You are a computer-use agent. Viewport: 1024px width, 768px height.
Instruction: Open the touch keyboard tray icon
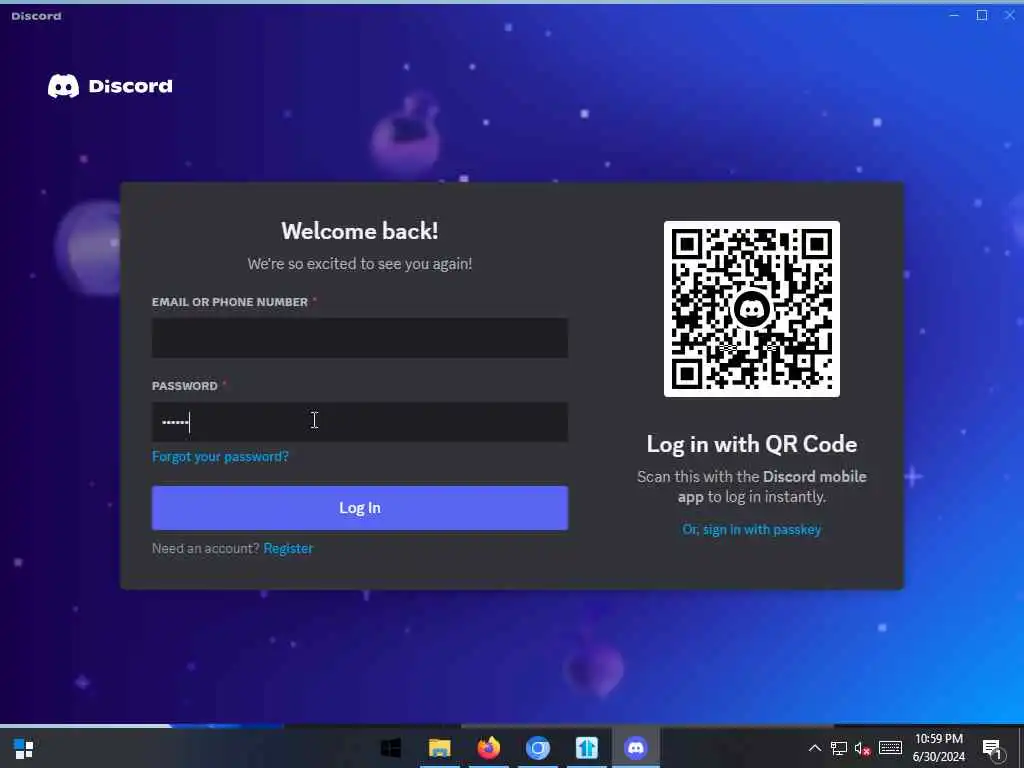coord(890,748)
